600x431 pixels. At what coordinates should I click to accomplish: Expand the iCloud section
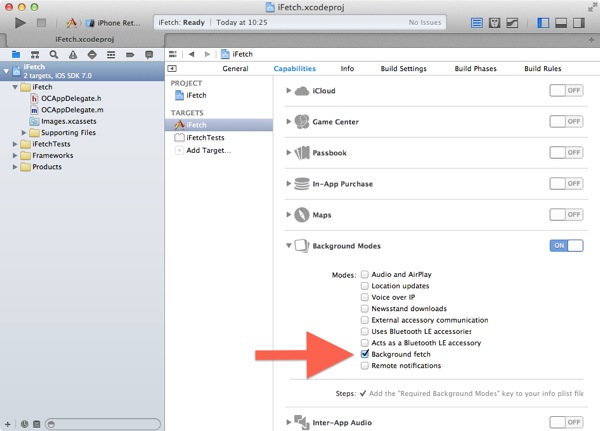point(289,91)
